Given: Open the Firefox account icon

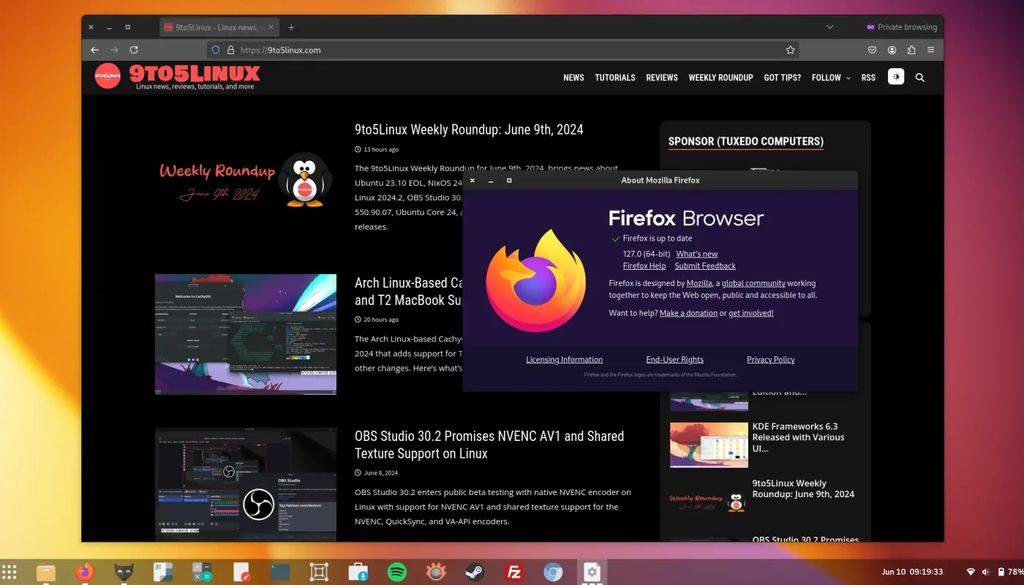Looking at the screenshot, I should coord(892,50).
